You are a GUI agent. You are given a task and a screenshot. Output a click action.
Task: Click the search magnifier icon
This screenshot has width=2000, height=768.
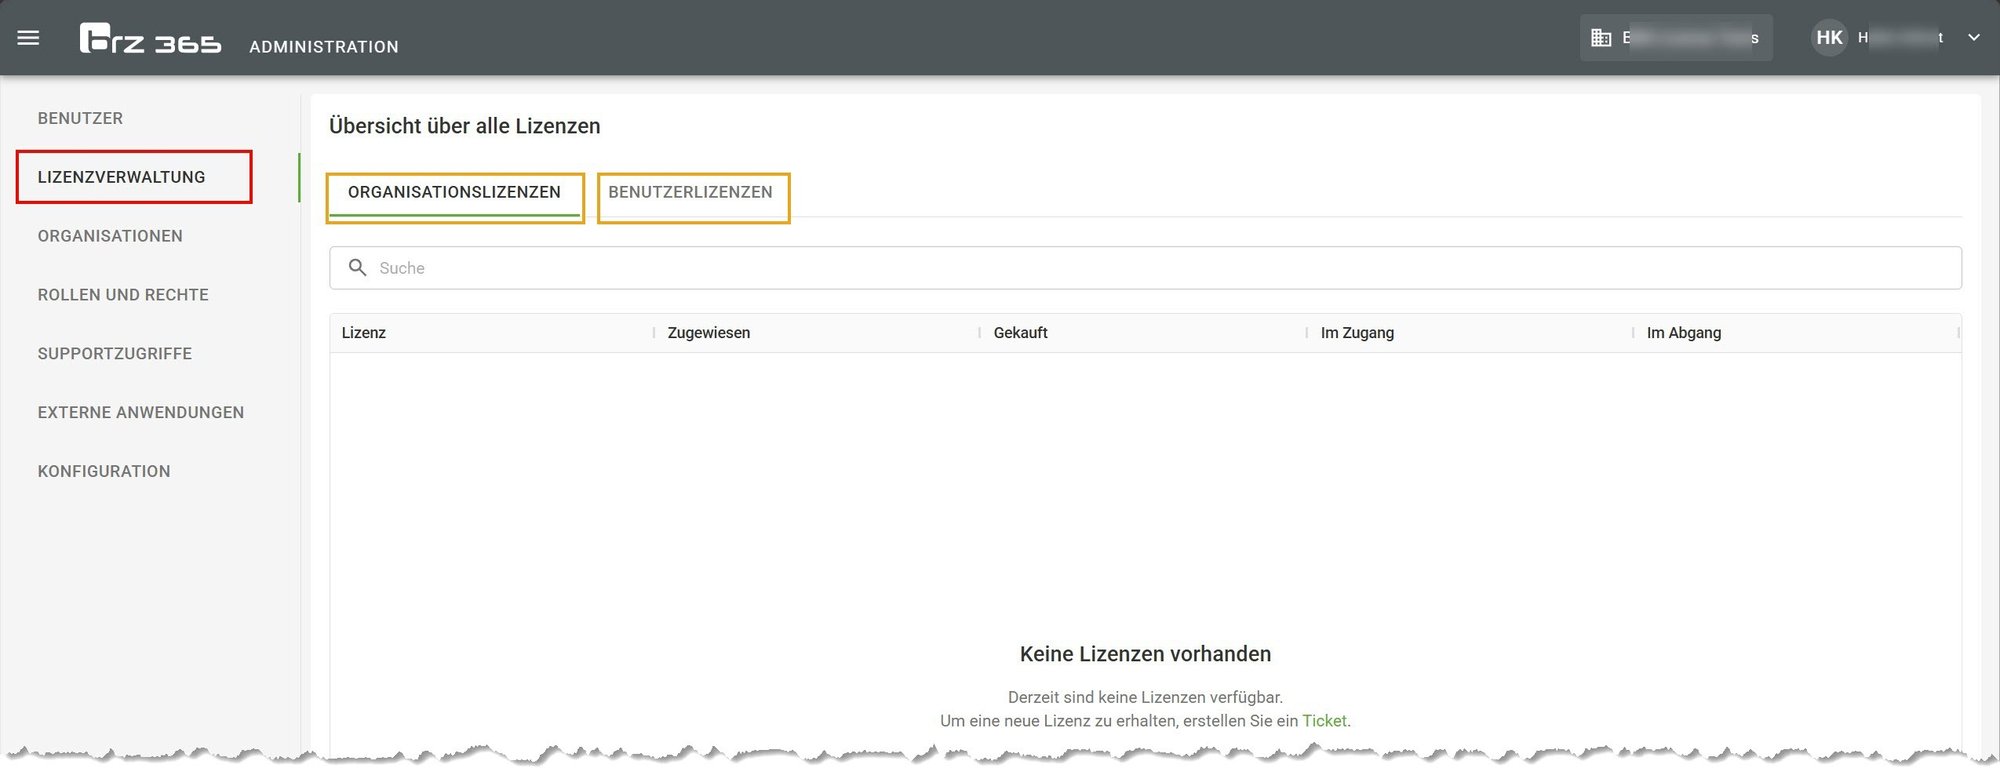point(357,267)
